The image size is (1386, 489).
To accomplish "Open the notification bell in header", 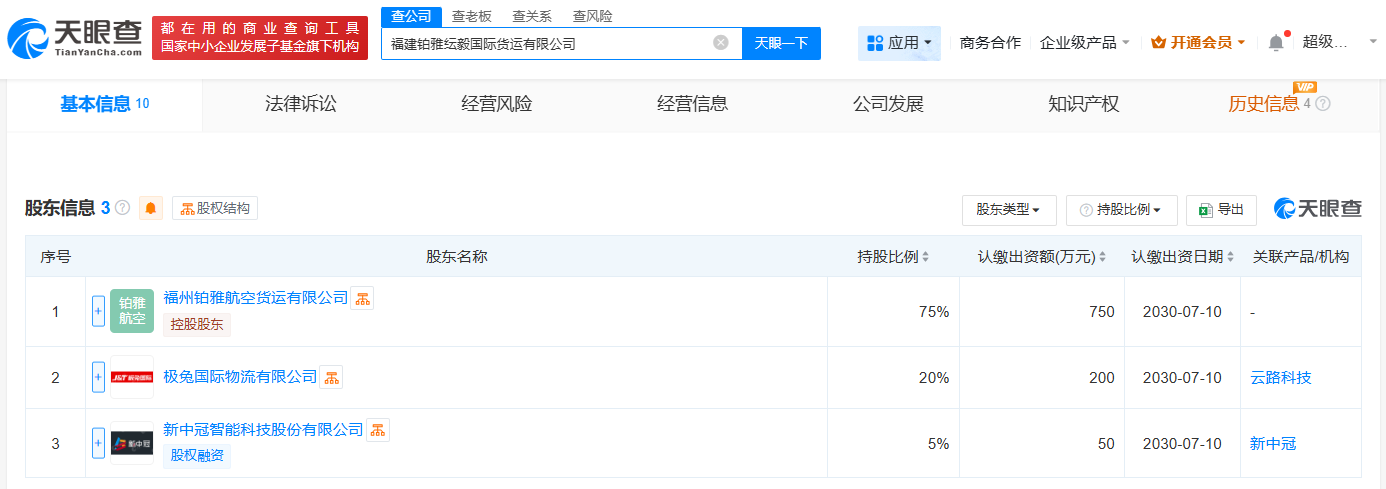I will 1275,43.
